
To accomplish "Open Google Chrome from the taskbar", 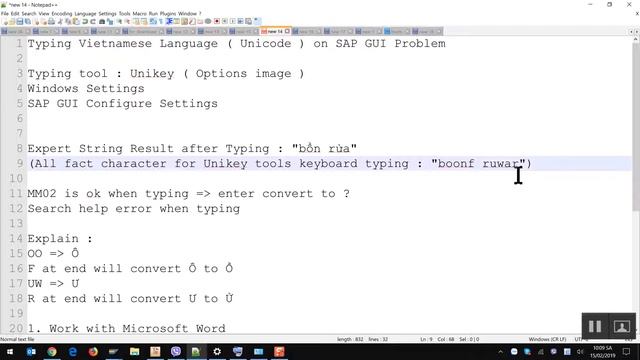I will (52, 351).
